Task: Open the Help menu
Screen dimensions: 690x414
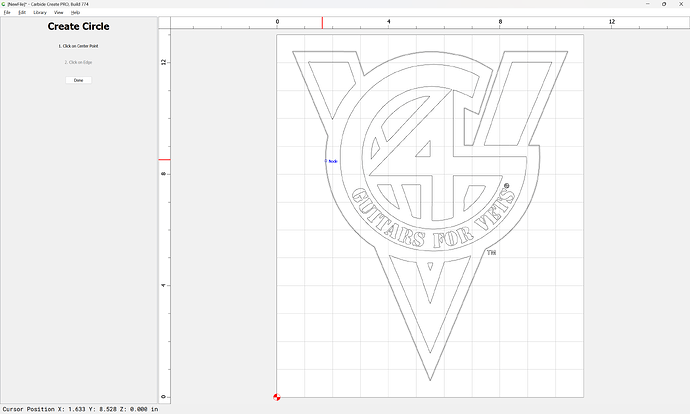Action: [x=75, y=12]
